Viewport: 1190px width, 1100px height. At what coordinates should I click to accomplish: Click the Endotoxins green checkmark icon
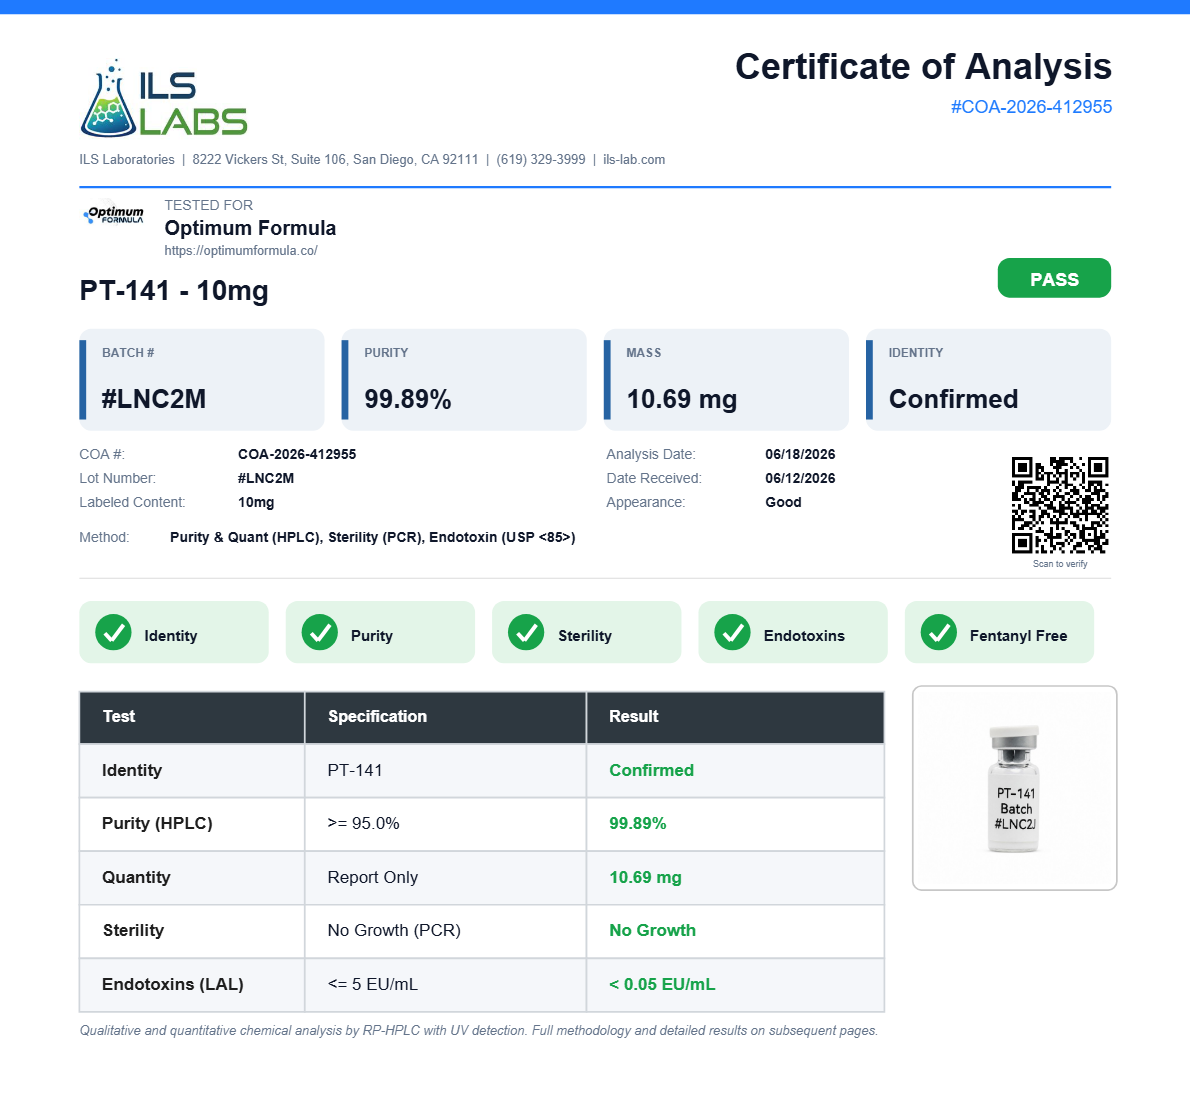coord(732,632)
